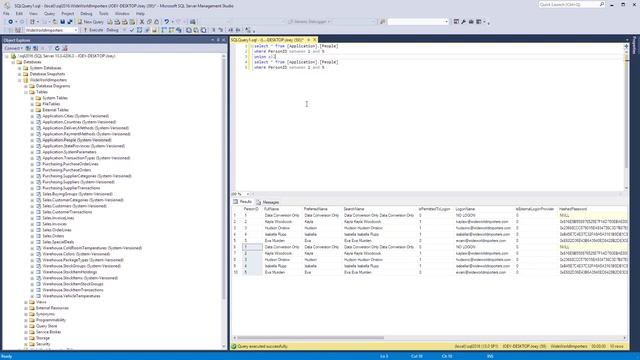640x360 pixels.
Task: Click the Parse query checkmark icon
Action: (132, 30)
